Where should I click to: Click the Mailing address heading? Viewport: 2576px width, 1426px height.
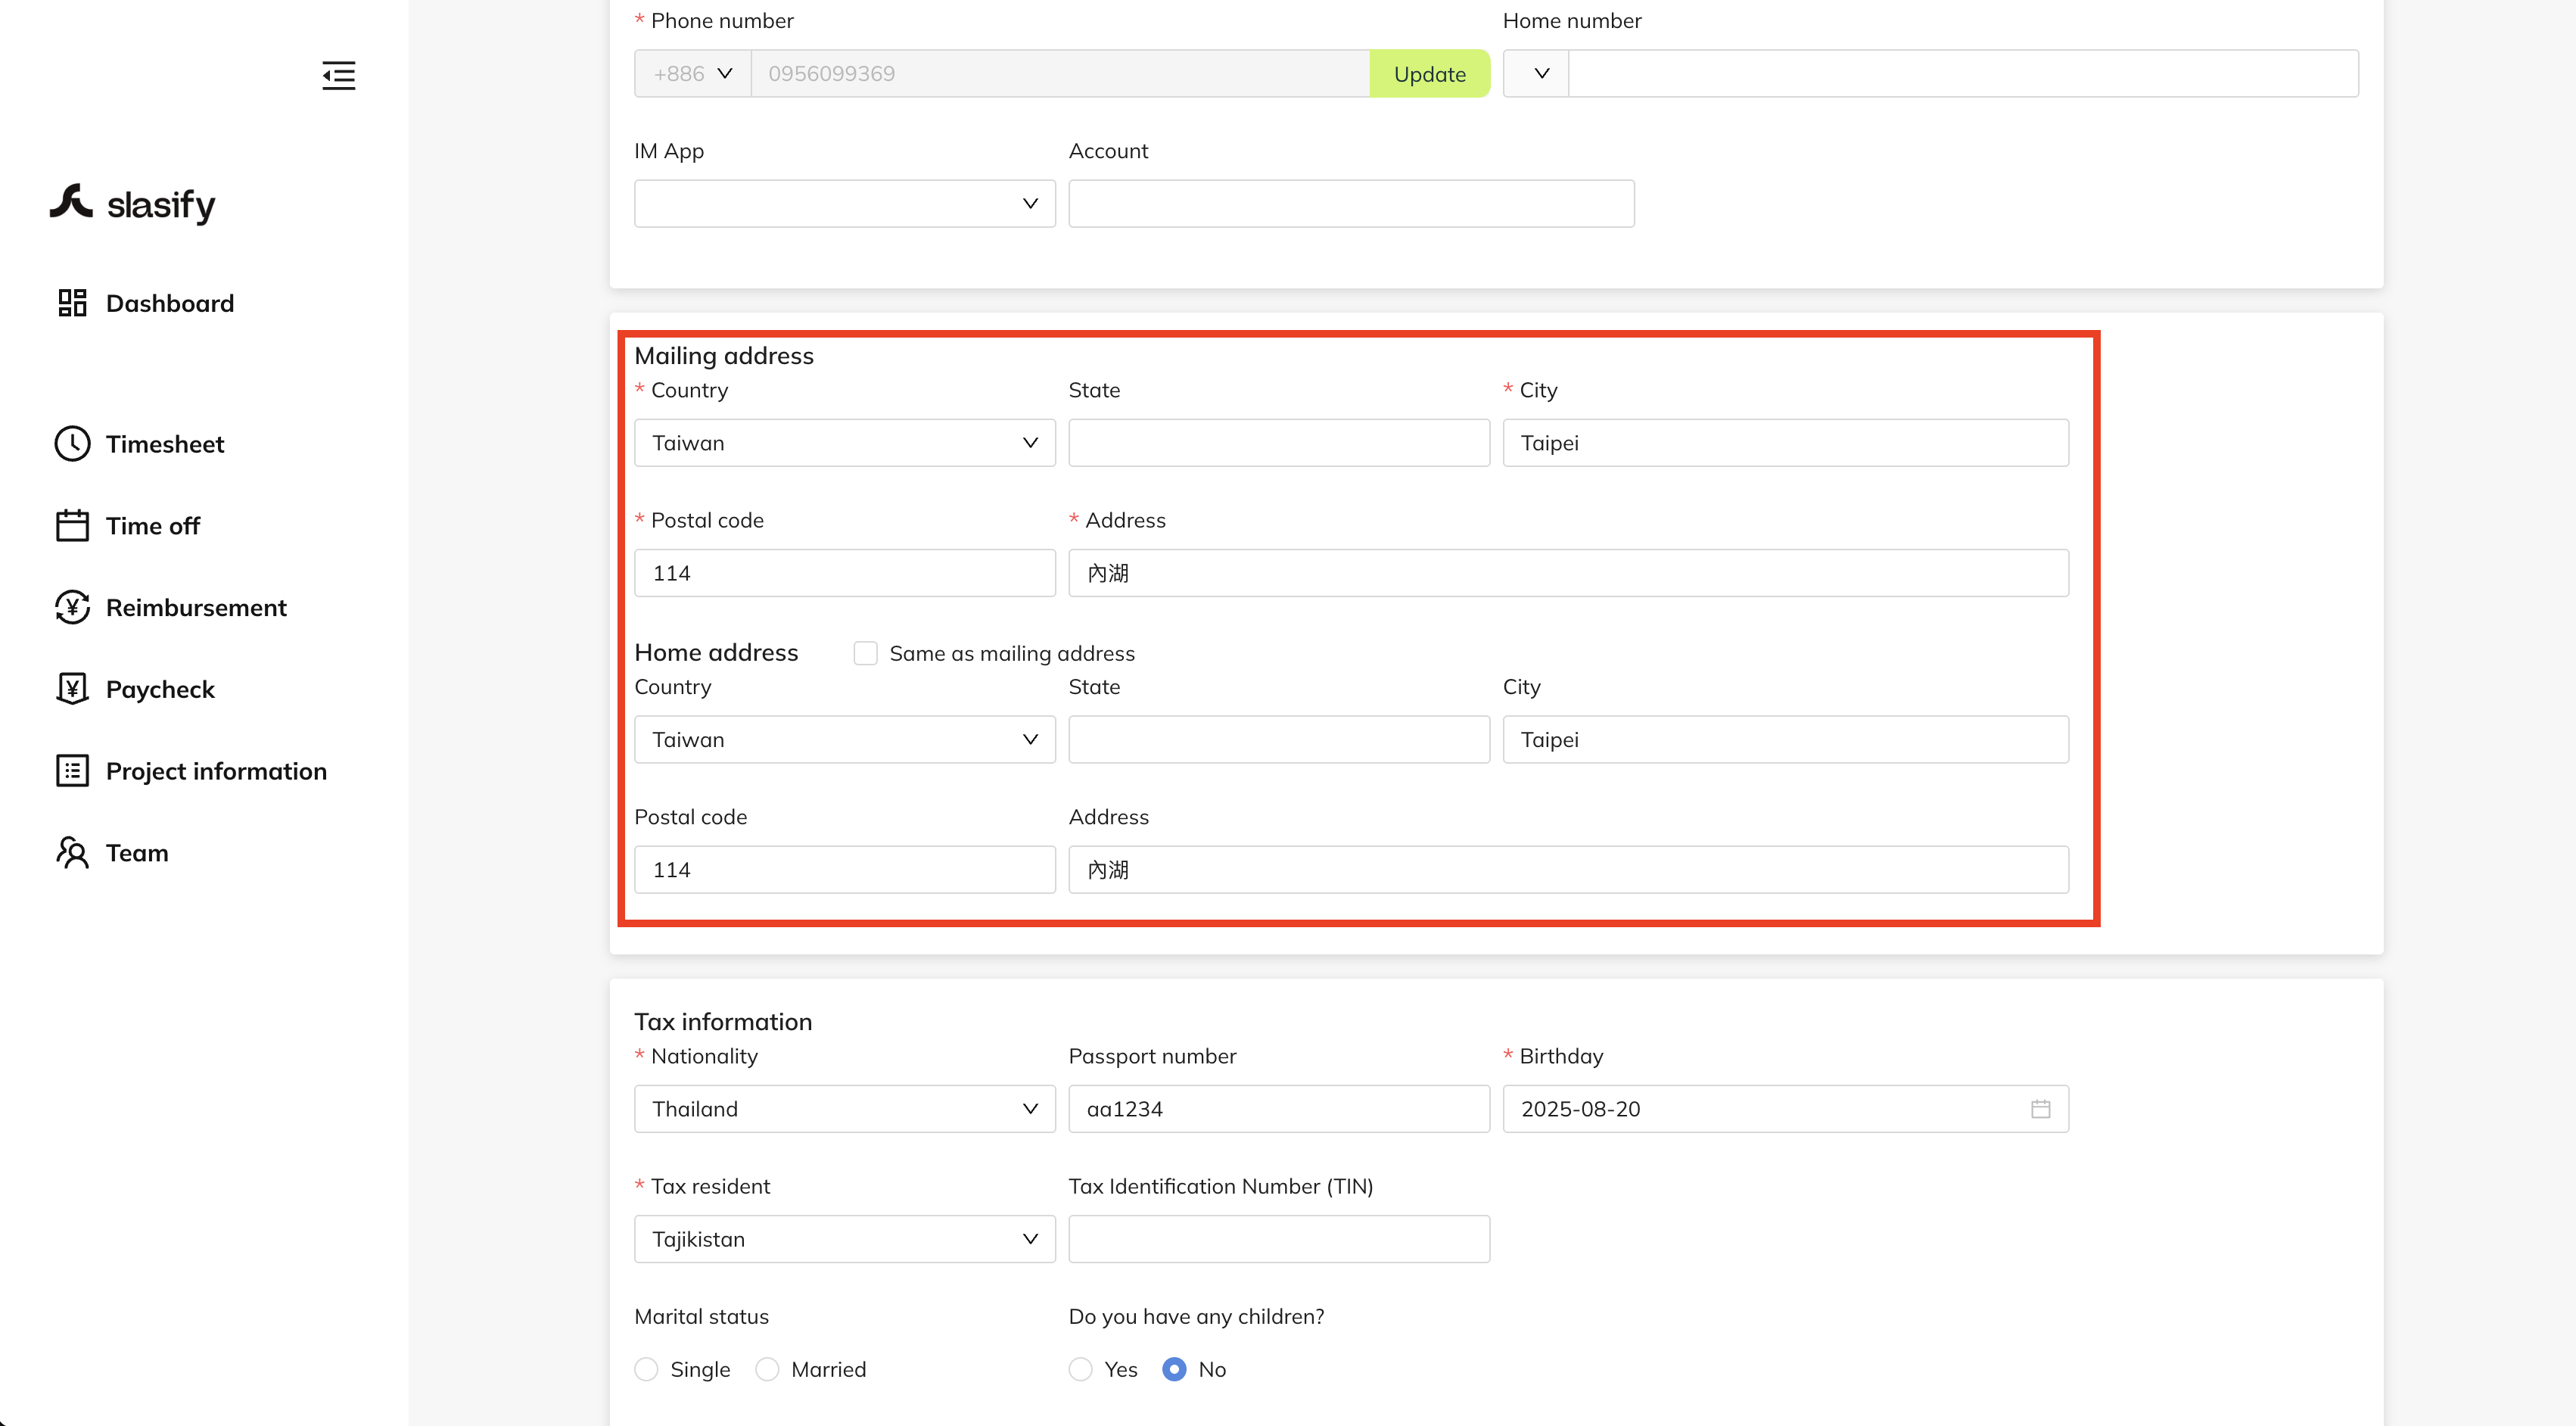[x=724, y=356]
